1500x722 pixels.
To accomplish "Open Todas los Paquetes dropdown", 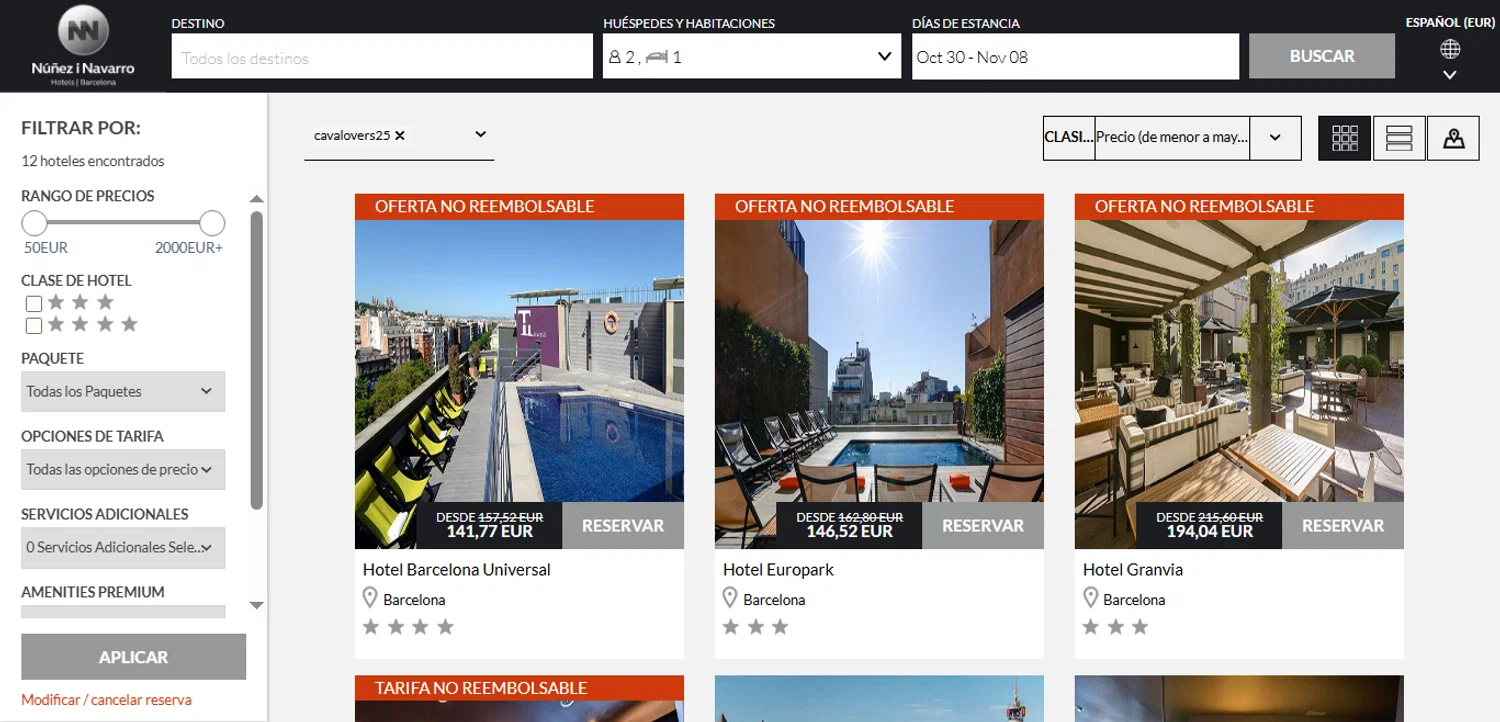I will [x=123, y=392].
